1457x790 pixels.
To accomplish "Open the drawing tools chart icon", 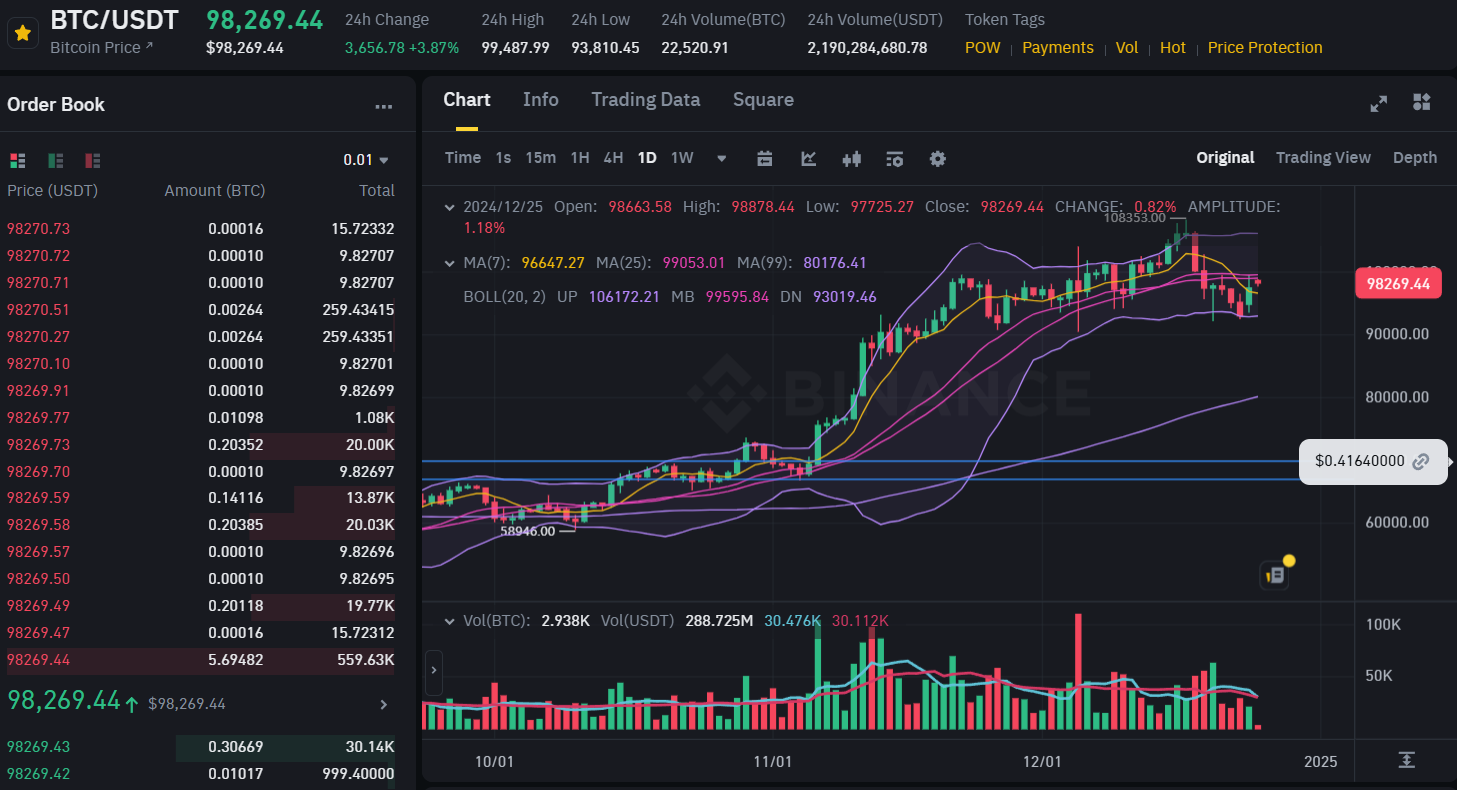I will click(x=809, y=158).
